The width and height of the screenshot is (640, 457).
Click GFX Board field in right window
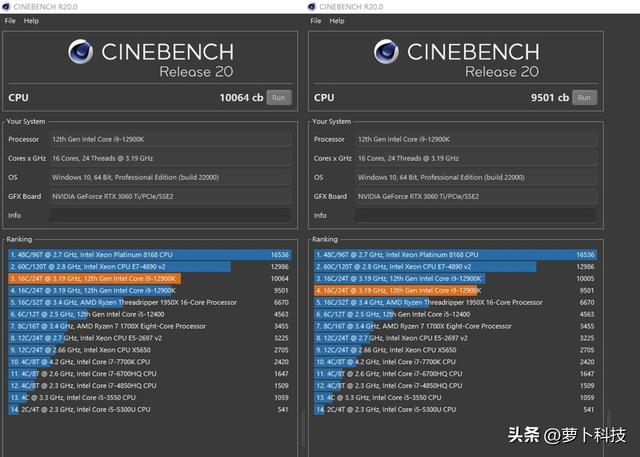point(476,197)
